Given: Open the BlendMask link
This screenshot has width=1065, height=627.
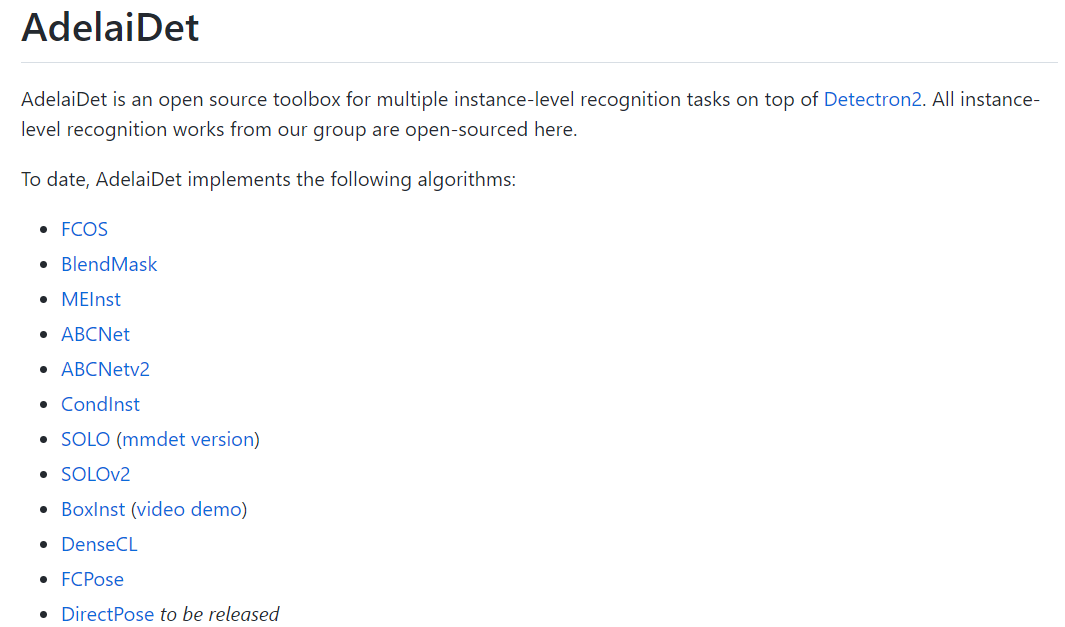Looking at the screenshot, I should (109, 265).
